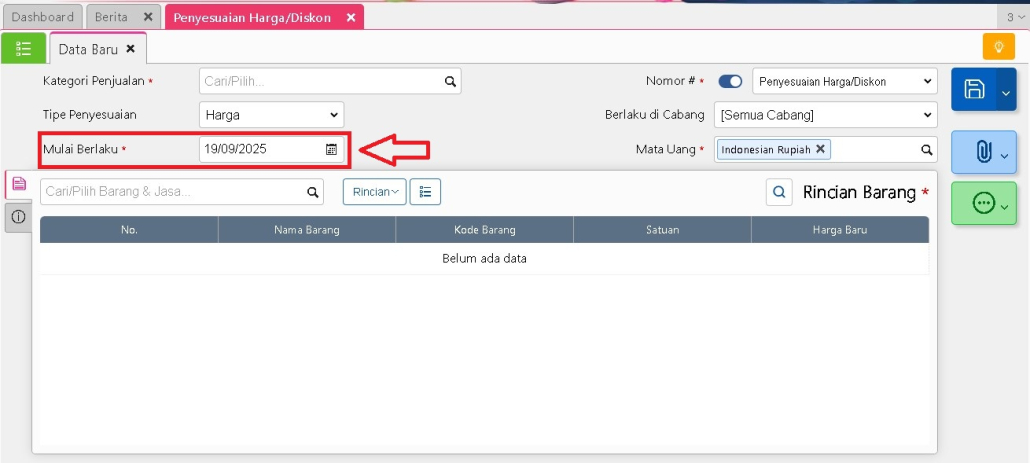This screenshot has height=463, width=1030.
Task: Switch to the Berita tab
Action: click(111, 17)
